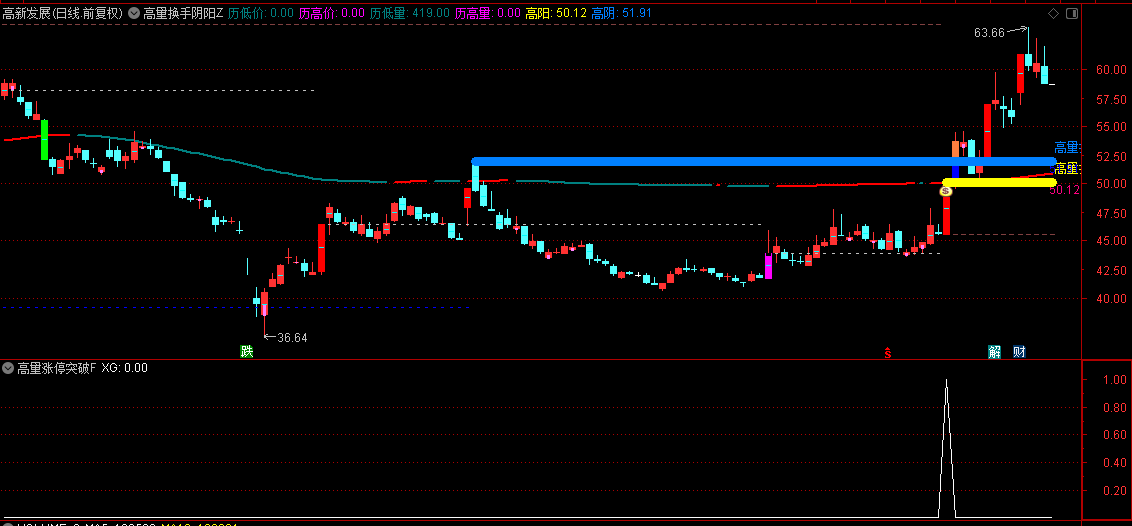Click the thick yellow horizontal level line
The height and width of the screenshot is (526, 1132).
pyautogui.click(x=999, y=183)
